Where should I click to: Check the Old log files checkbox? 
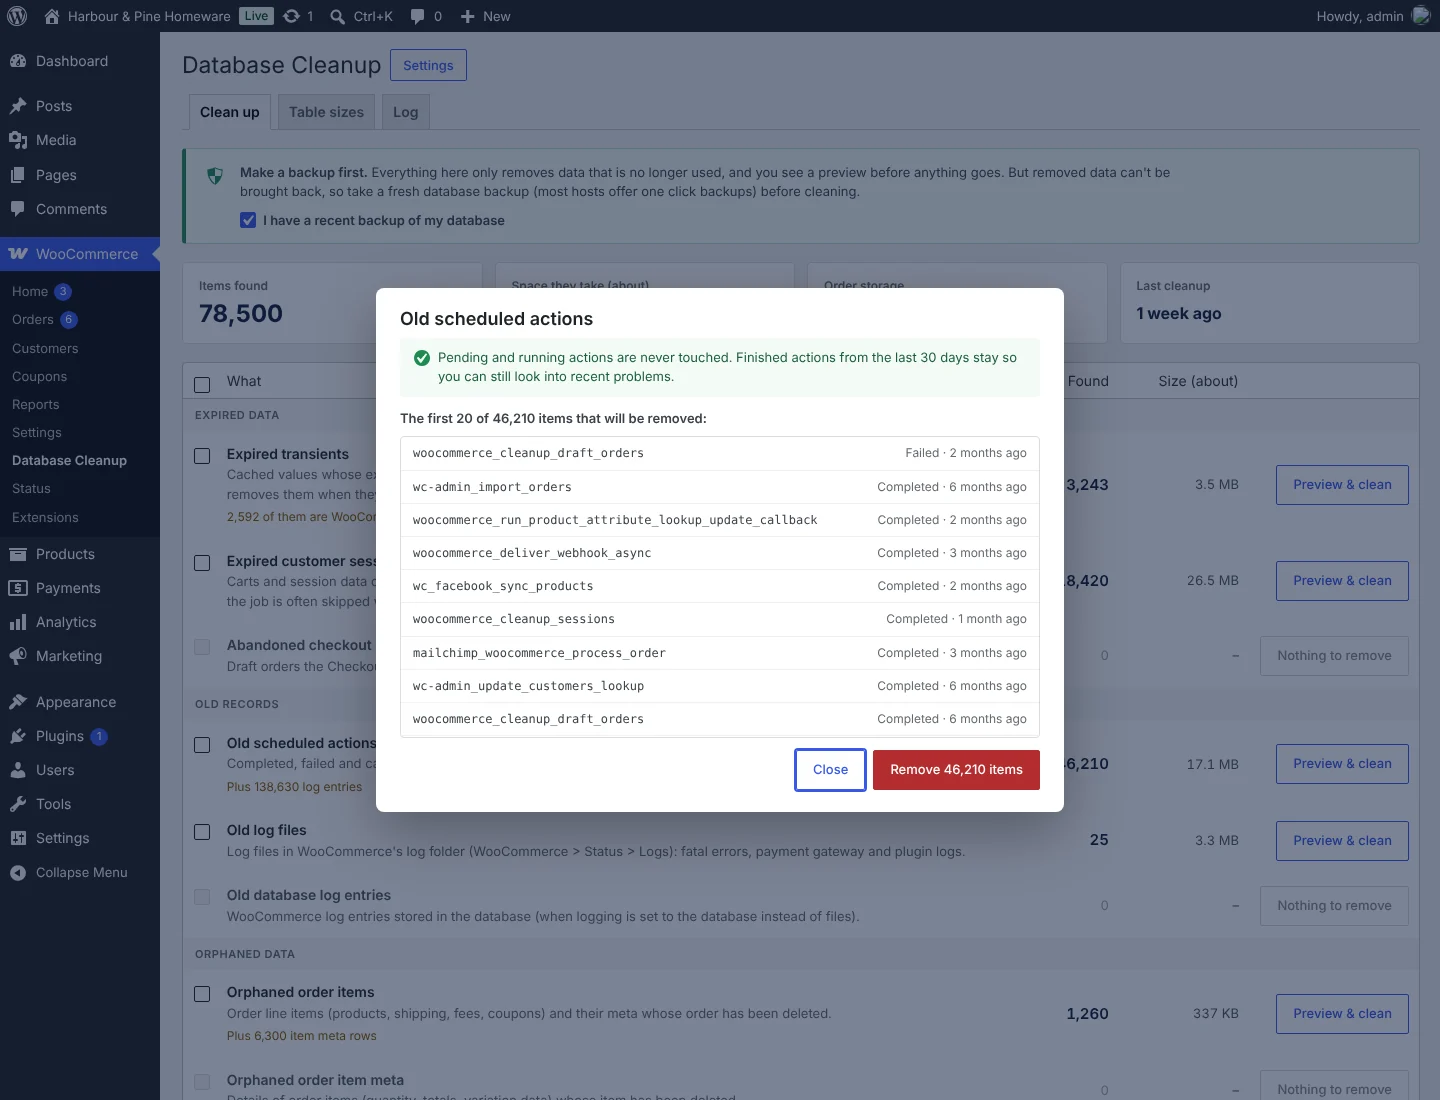(202, 832)
